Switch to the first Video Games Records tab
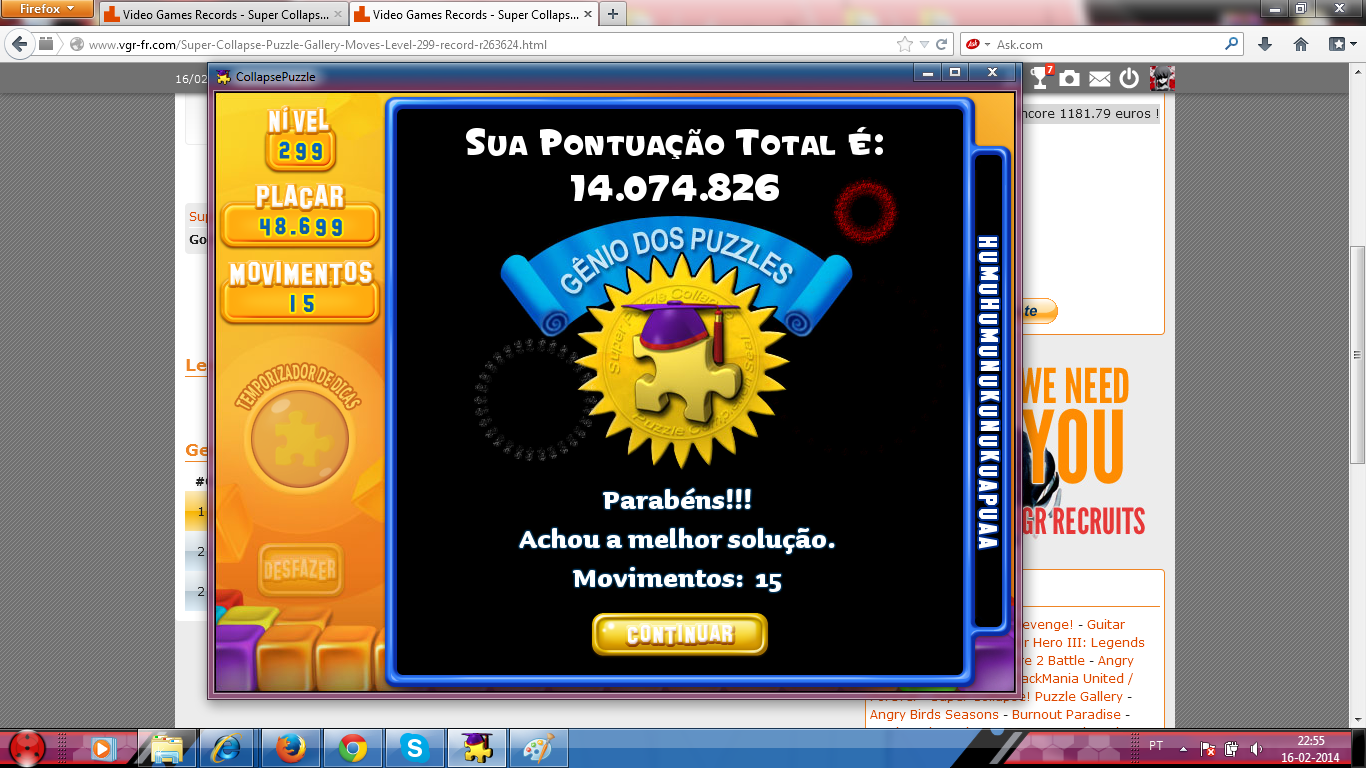 220,15
